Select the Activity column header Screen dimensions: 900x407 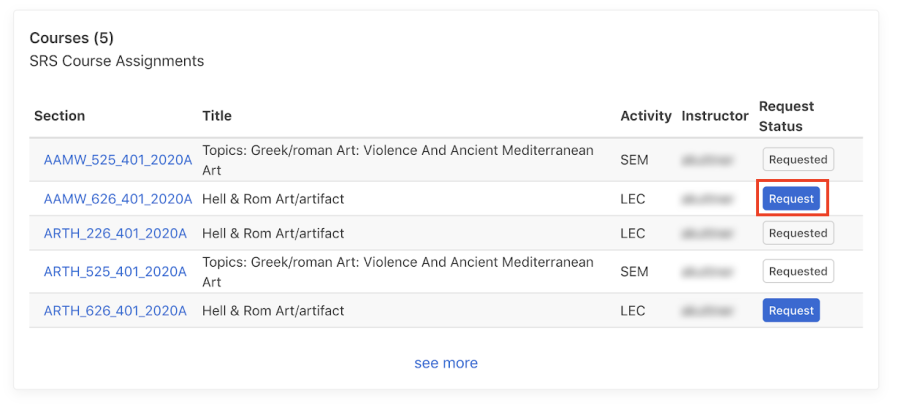645,116
